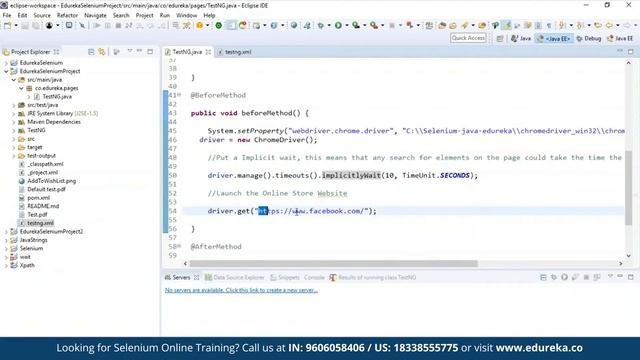This screenshot has height=360, width=640.
Task: Open the Window menu
Action: coord(186,15)
